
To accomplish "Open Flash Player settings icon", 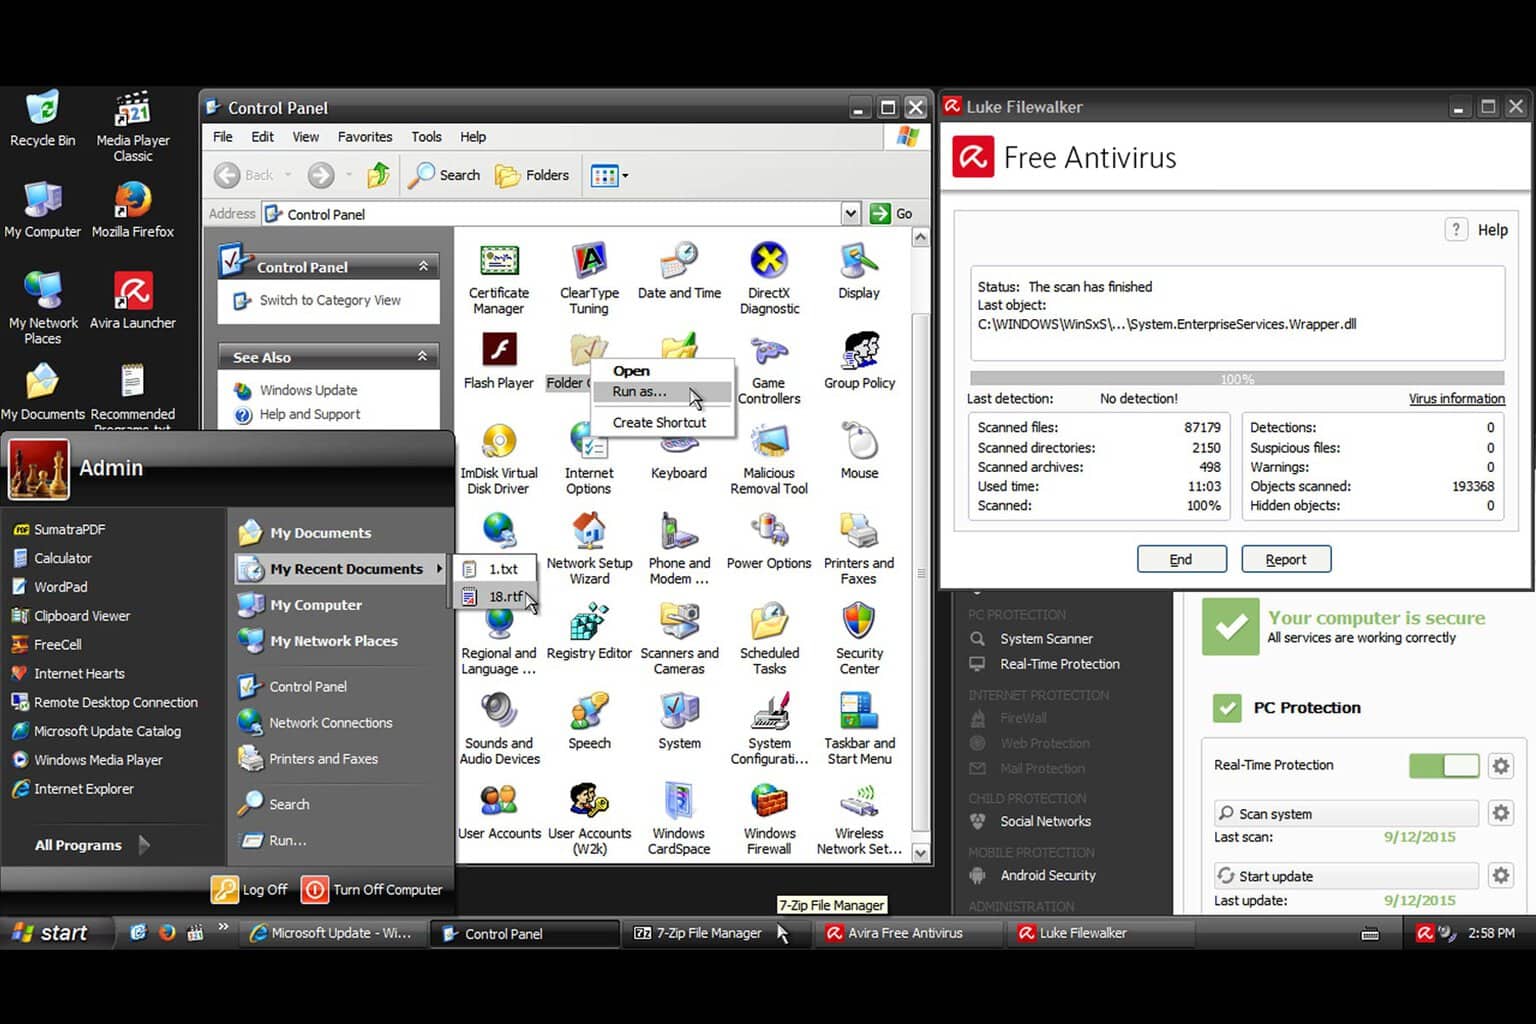I will [498, 361].
